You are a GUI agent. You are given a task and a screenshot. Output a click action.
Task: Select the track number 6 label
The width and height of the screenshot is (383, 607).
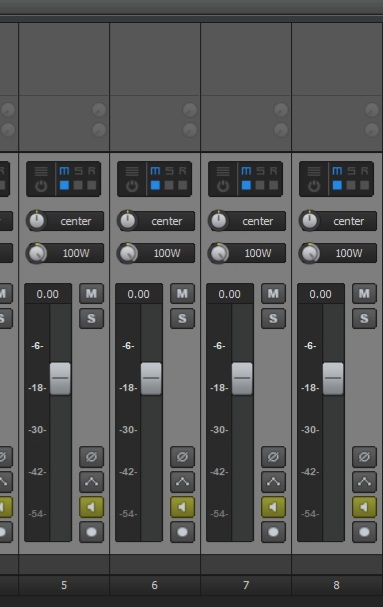tap(155, 585)
